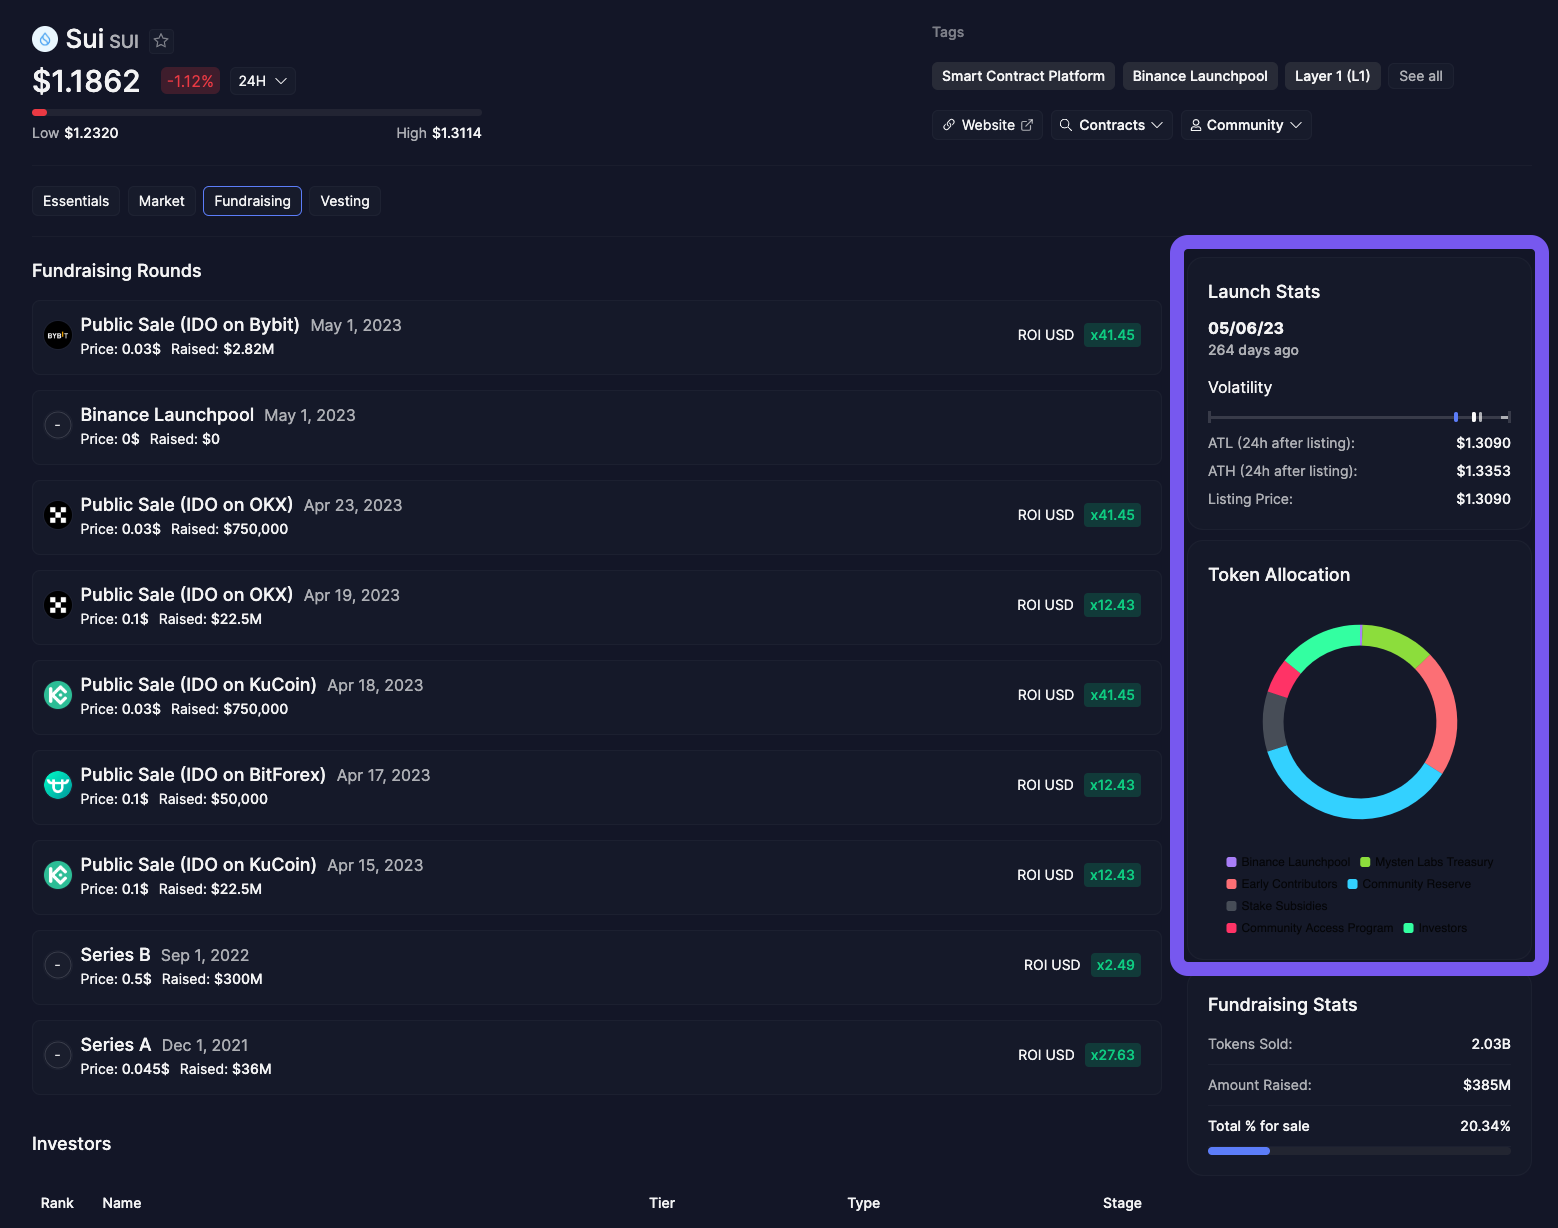Click the Amount Raised value $385M
Viewport: 1558px width, 1228px height.
tap(1486, 1085)
